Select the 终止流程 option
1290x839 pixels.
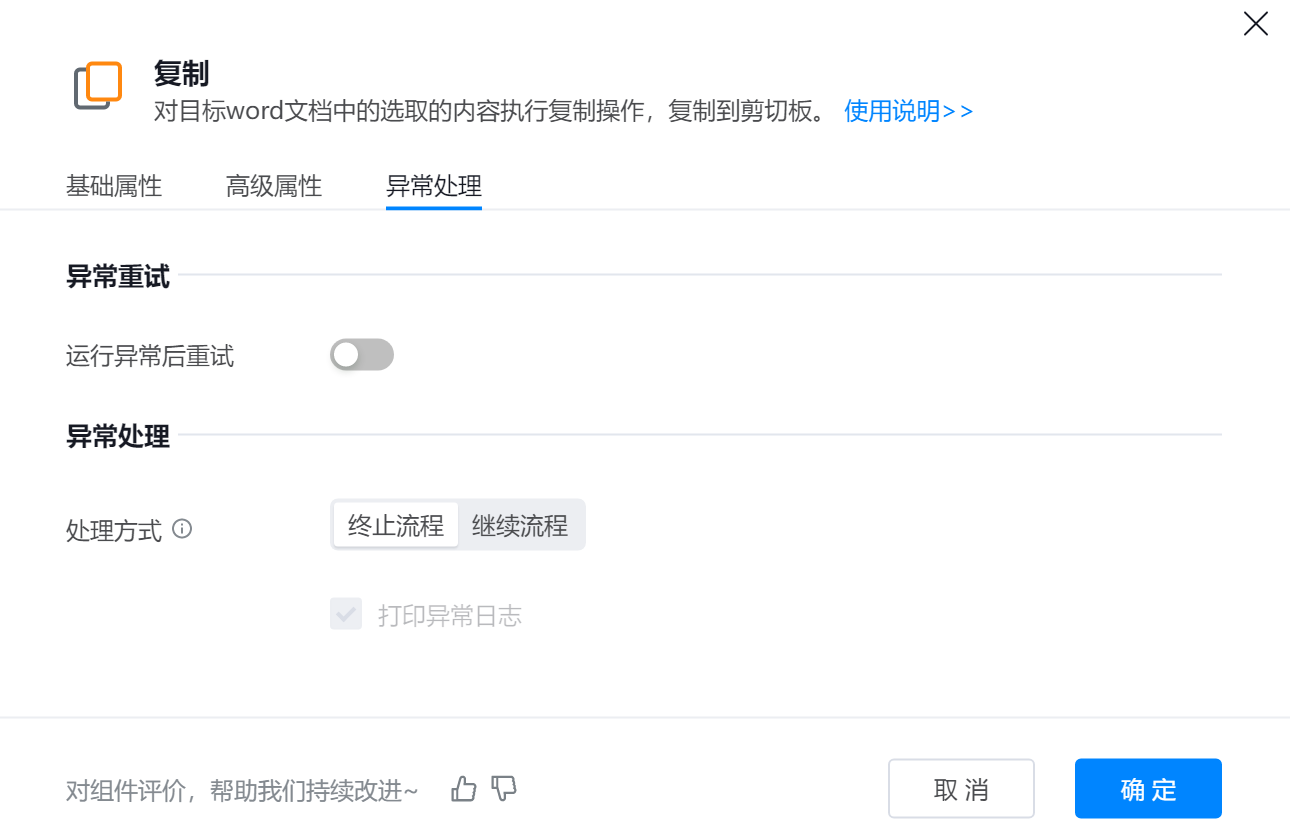click(396, 525)
